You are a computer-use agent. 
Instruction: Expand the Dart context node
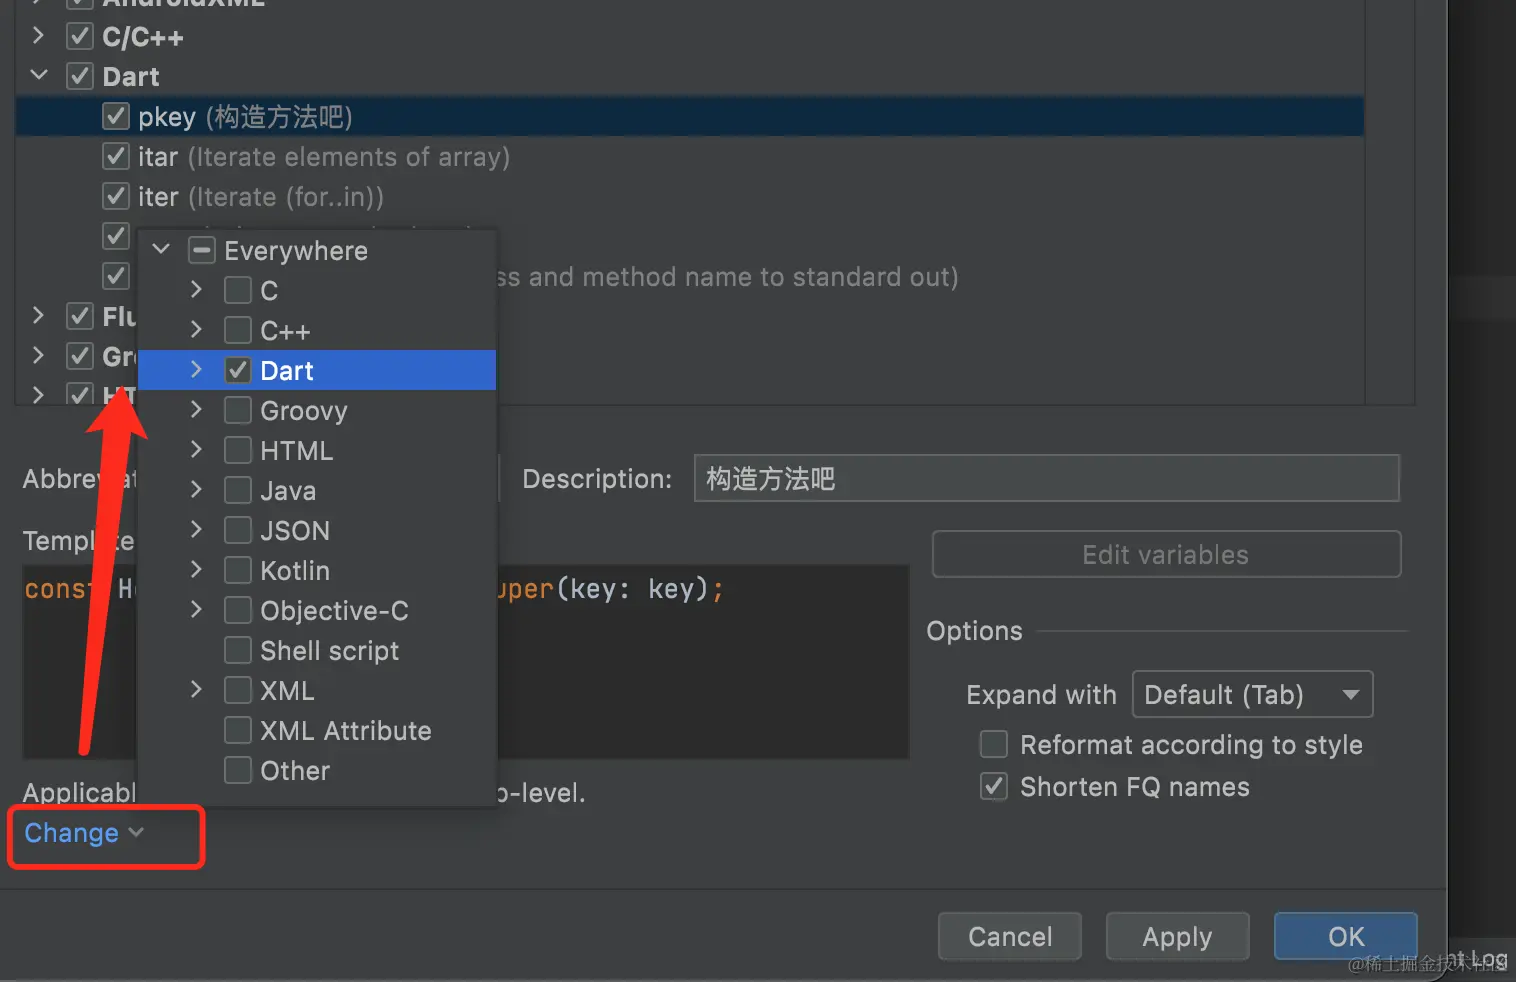point(196,370)
